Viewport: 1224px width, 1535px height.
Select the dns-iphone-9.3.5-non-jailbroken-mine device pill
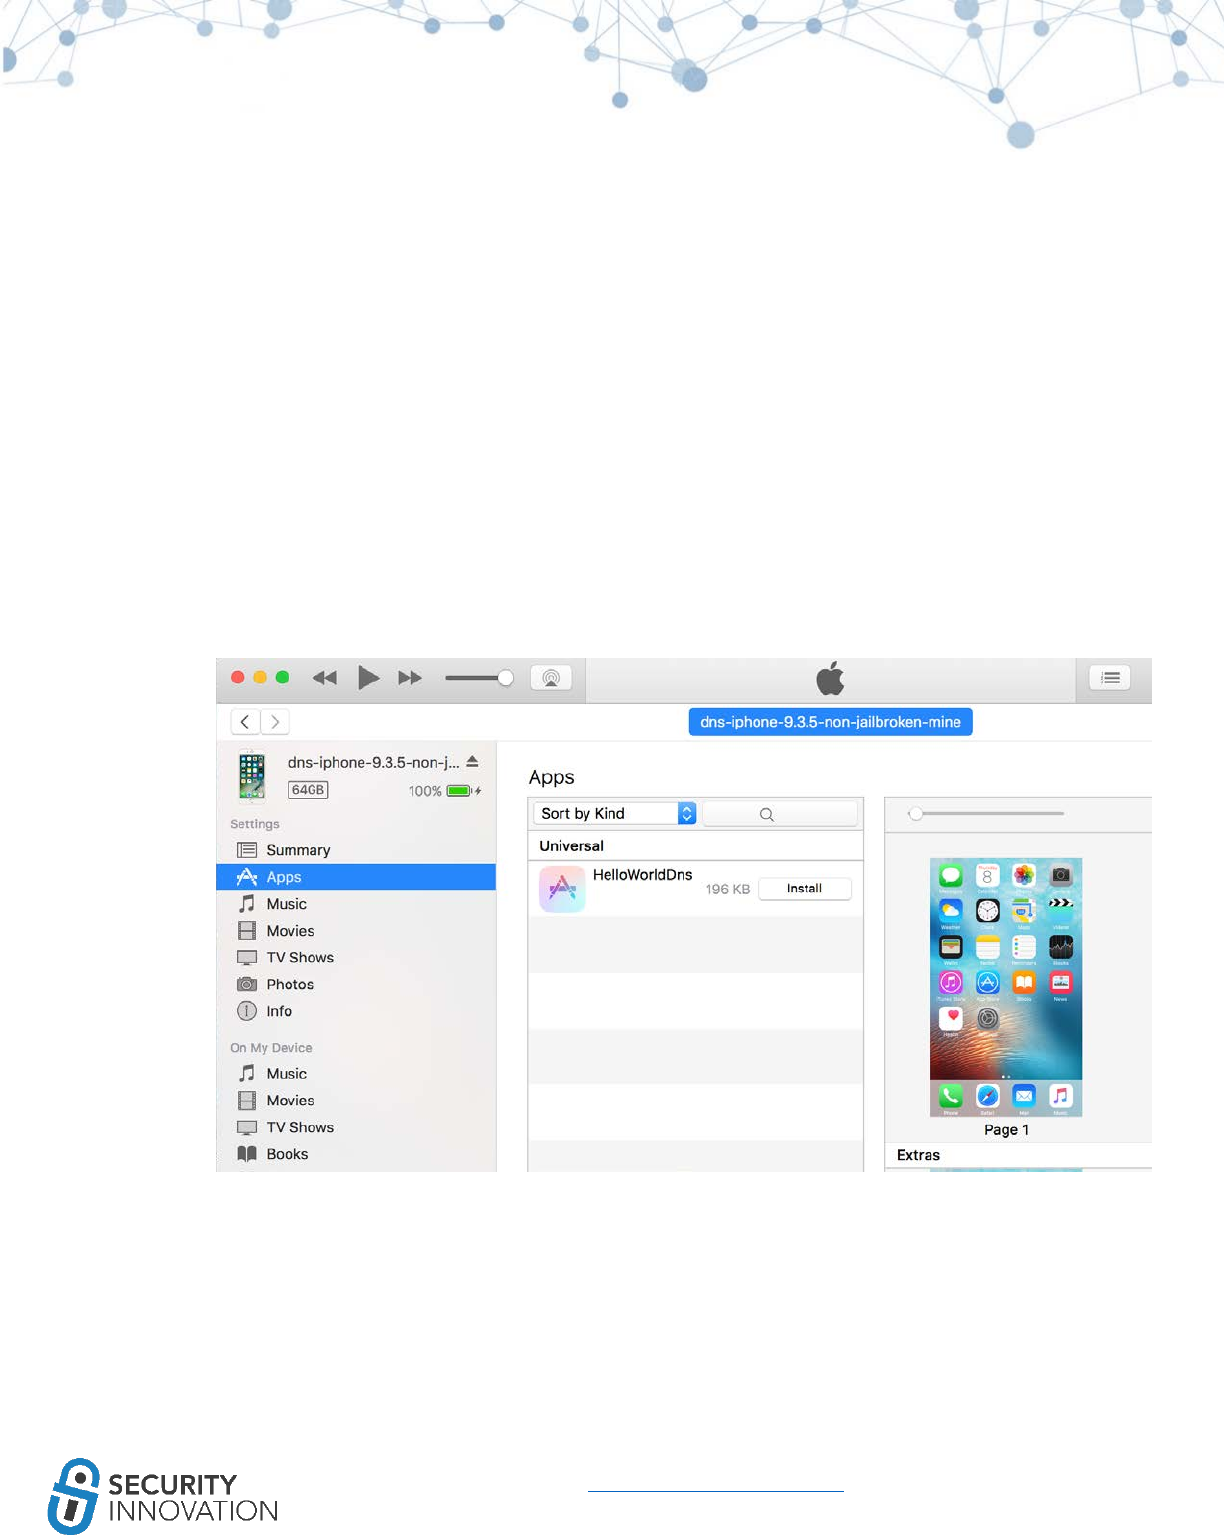[x=830, y=722]
